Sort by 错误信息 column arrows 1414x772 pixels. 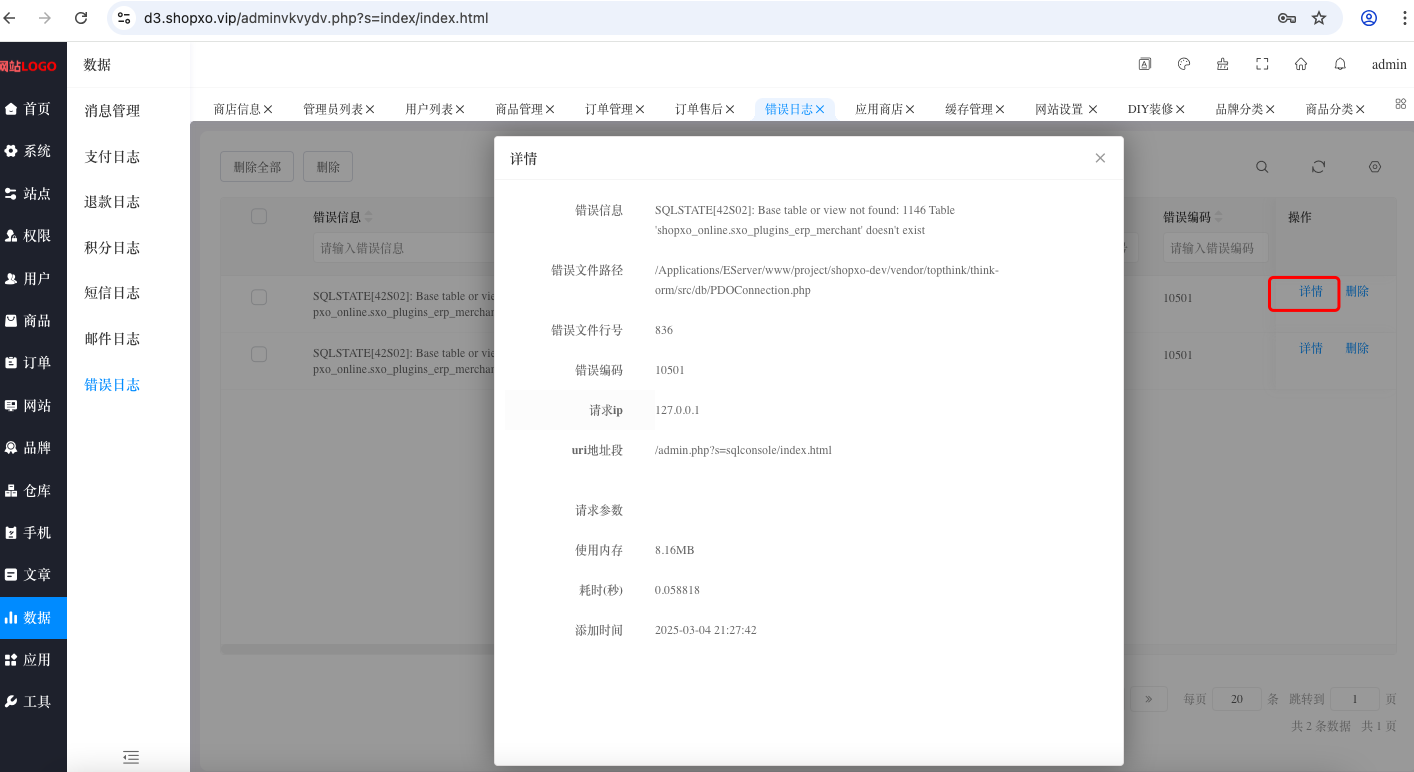tap(368, 217)
